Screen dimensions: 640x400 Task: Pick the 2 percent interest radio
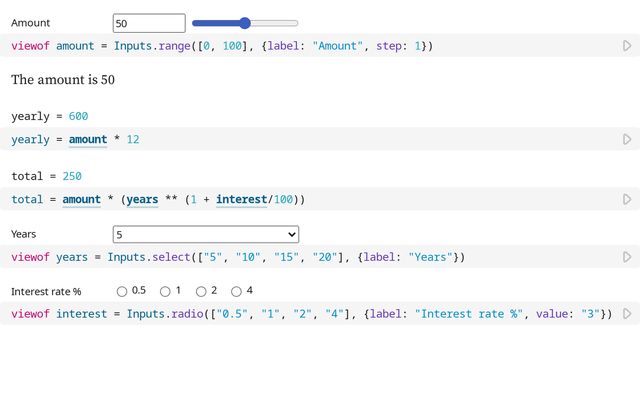[x=201, y=291]
